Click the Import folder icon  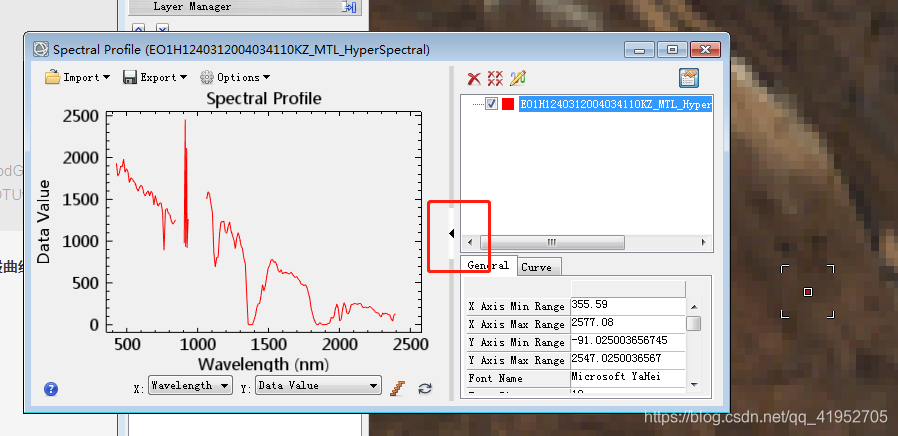[x=53, y=77]
